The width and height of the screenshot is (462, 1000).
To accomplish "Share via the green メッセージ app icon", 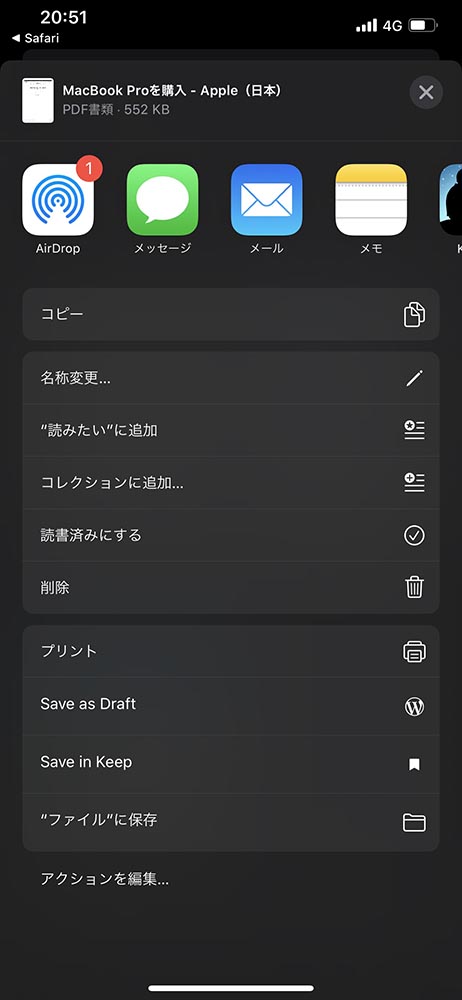I will (162, 200).
